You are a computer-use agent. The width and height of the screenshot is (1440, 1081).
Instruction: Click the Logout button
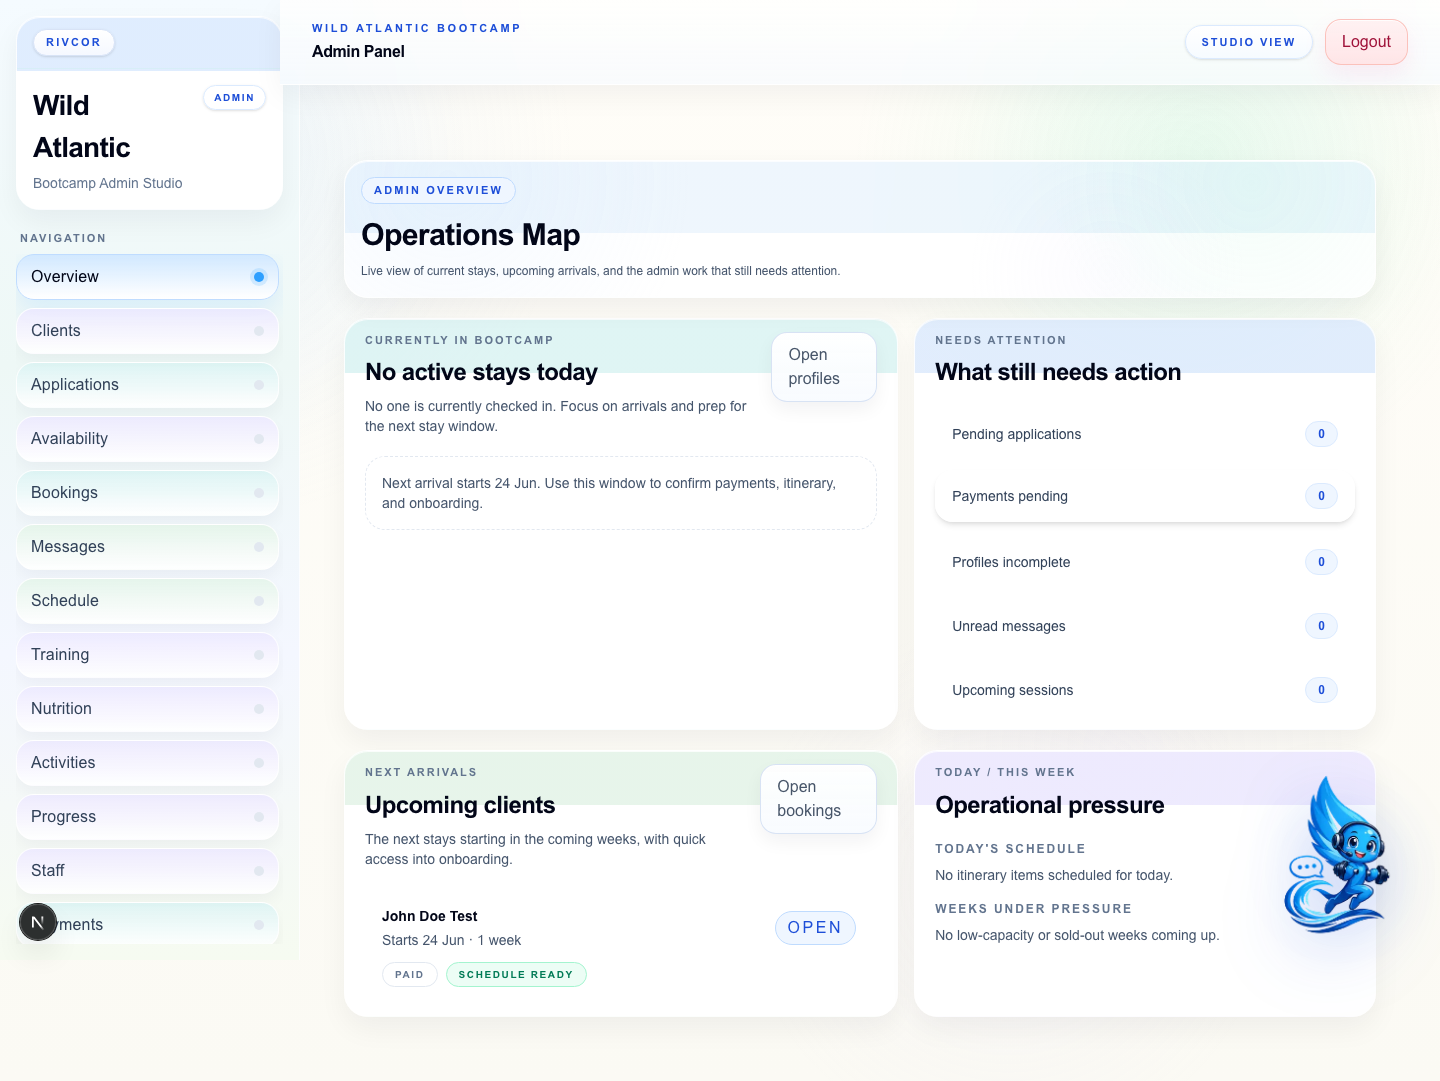click(x=1366, y=42)
